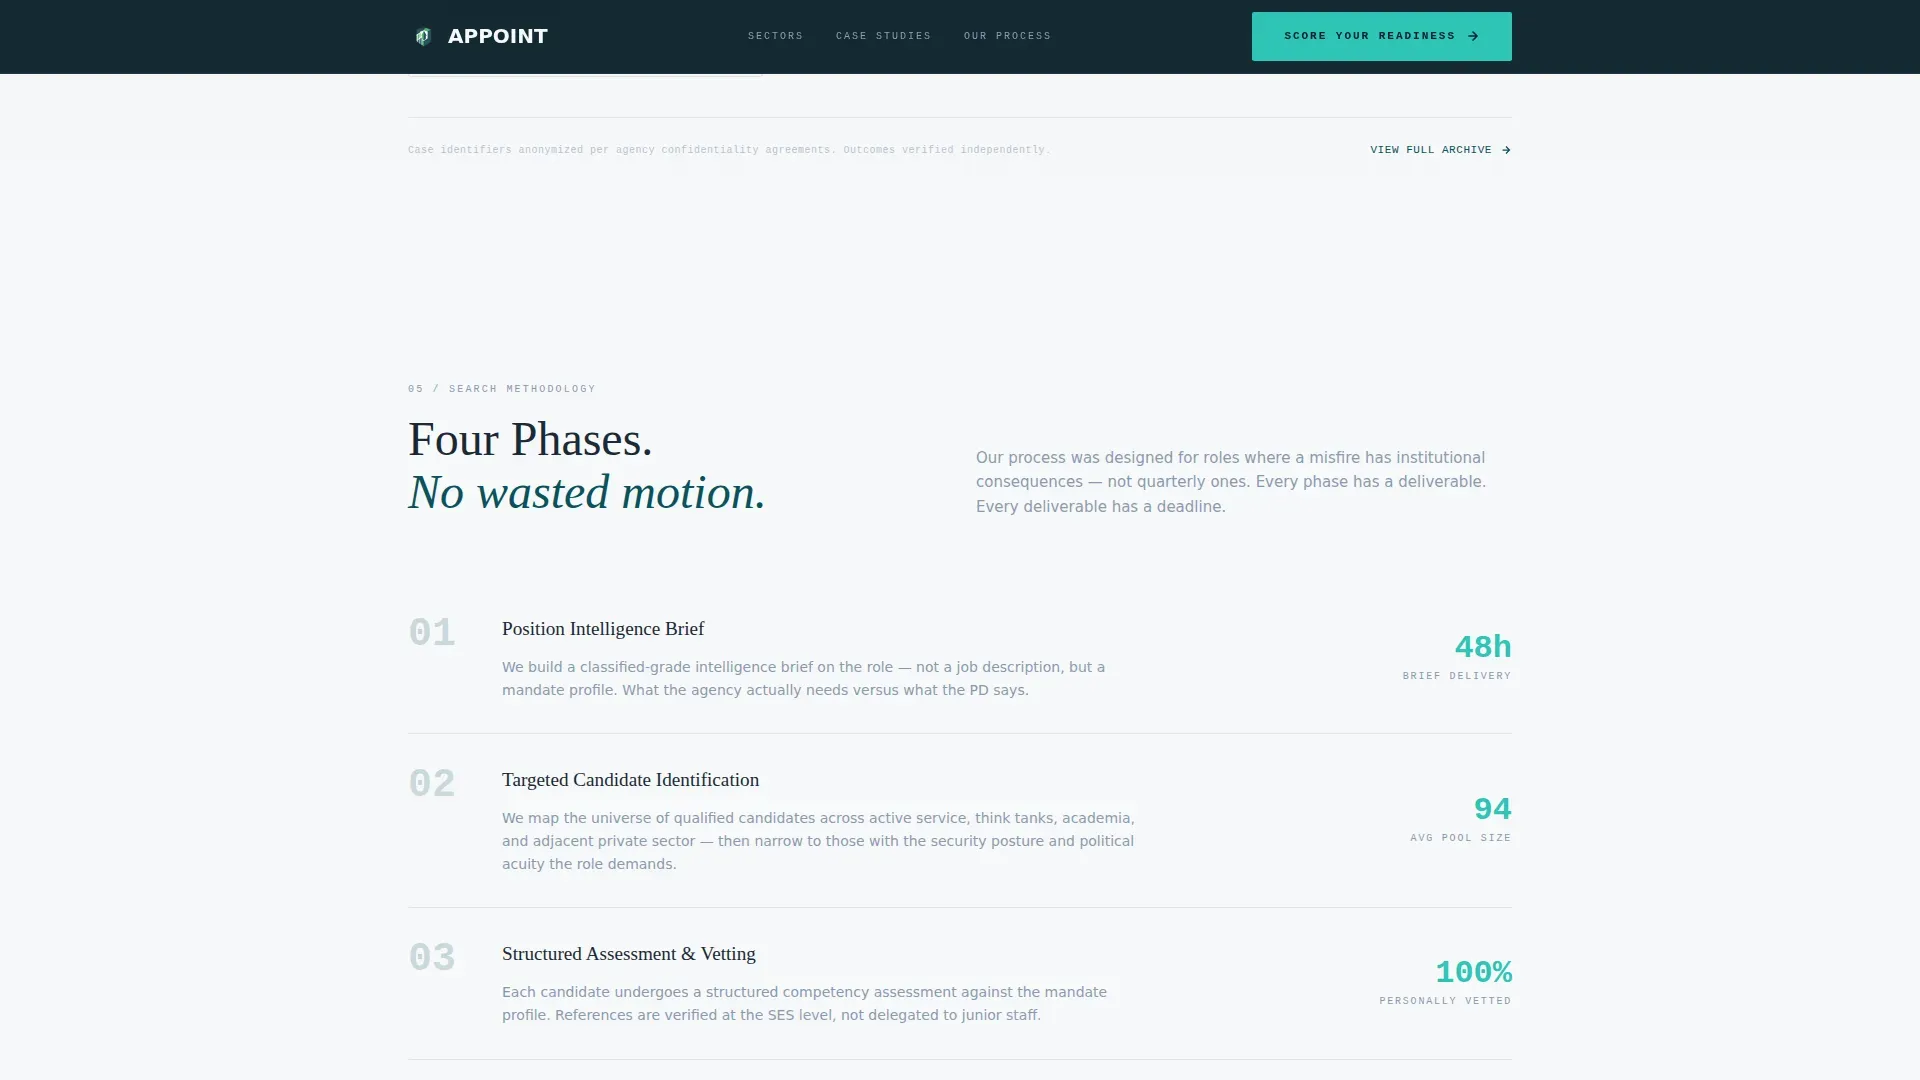Select the Targeted Candidate Identification heading
The height and width of the screenshot is (1080, 1920).
coord(630,780)
